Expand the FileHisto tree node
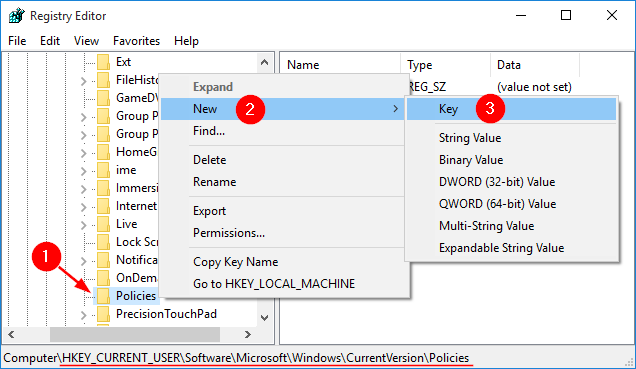636x369 pixels. point(84,81)
